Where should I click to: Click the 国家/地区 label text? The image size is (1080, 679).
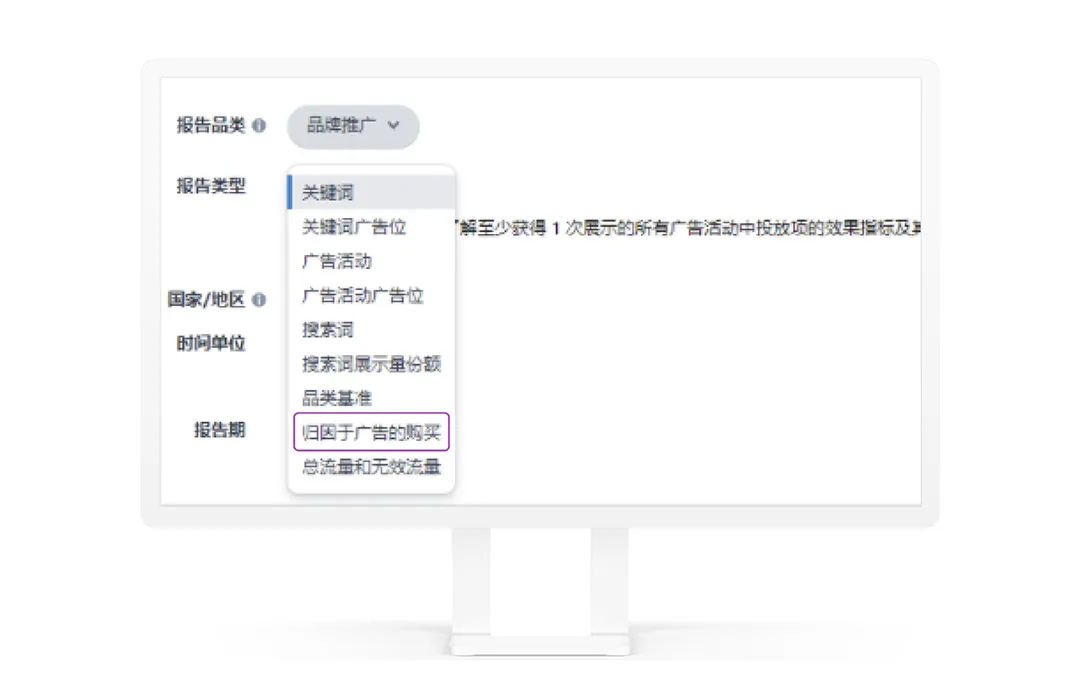pos(207,300)
